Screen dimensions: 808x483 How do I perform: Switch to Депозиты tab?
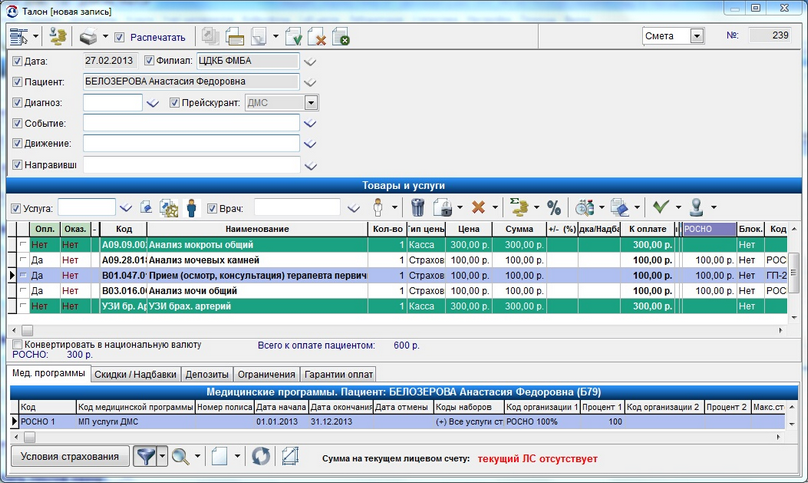207,374
